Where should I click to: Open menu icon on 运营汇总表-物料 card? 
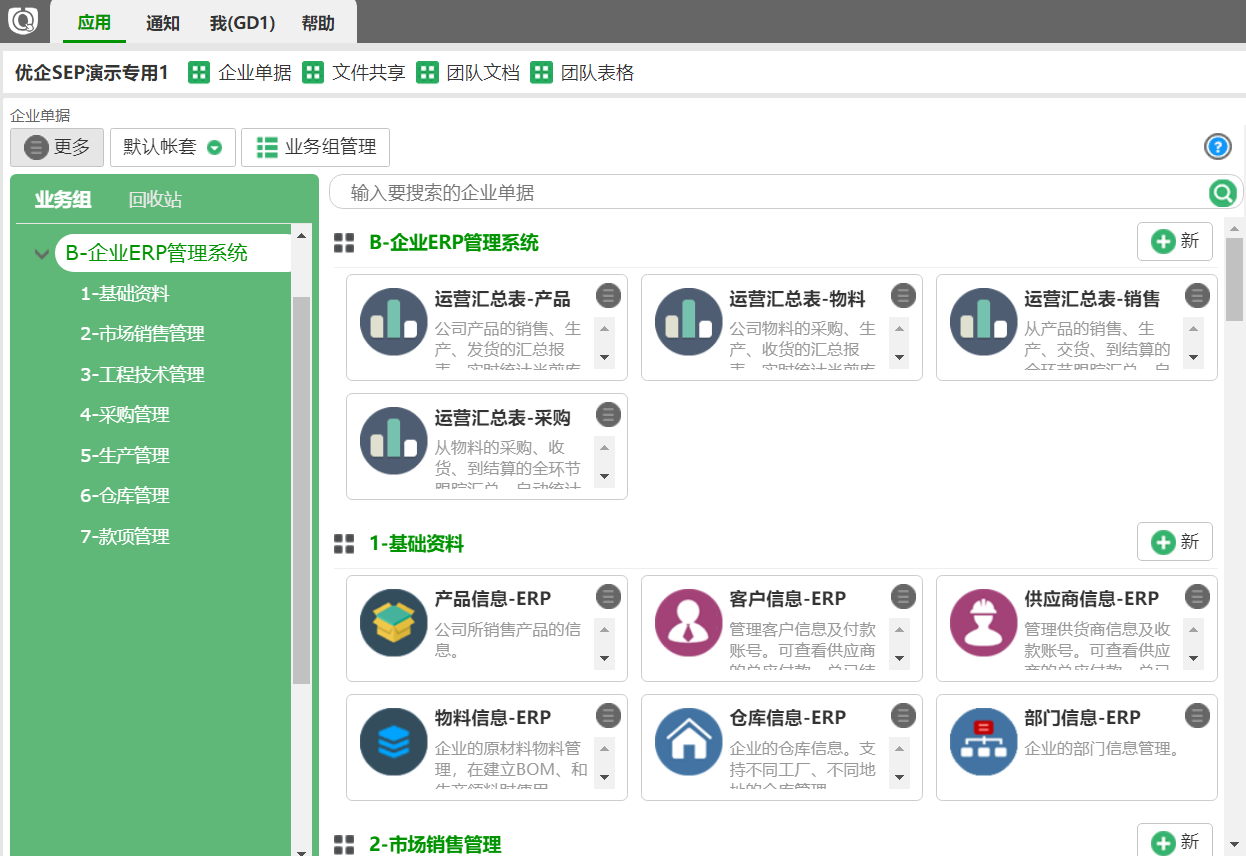(903, 295)
